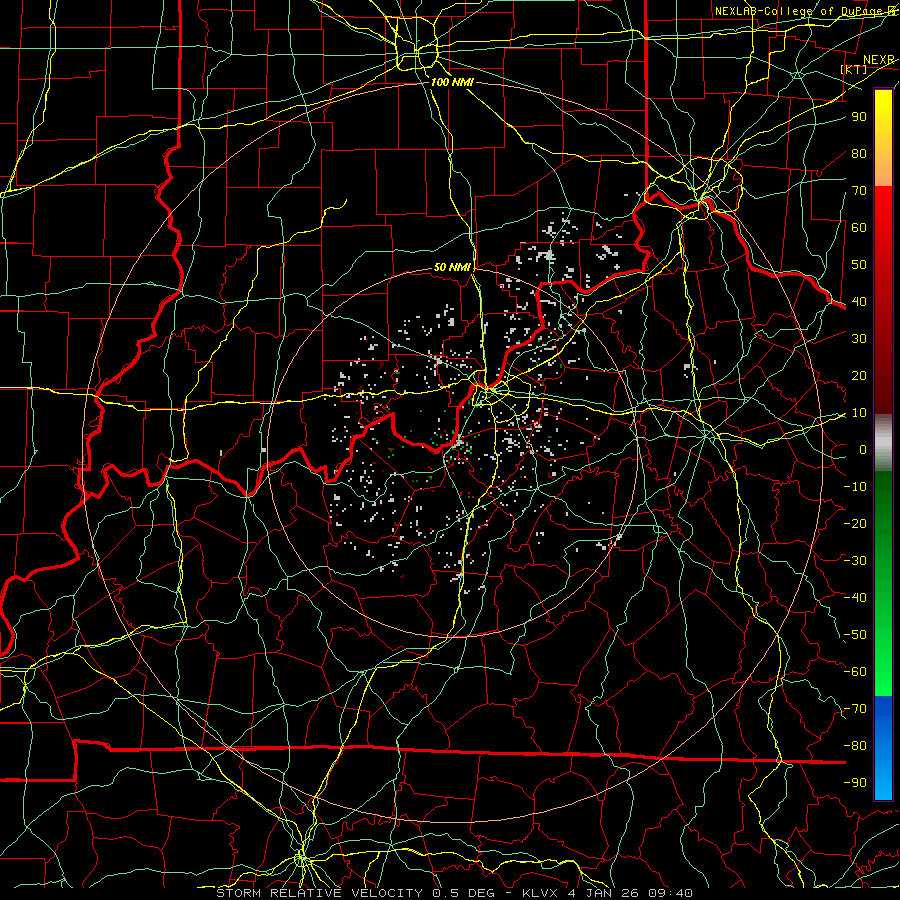Select the 50 value on the velocity scale
This screenshot has width=900, height=900.
pos(859,265)
